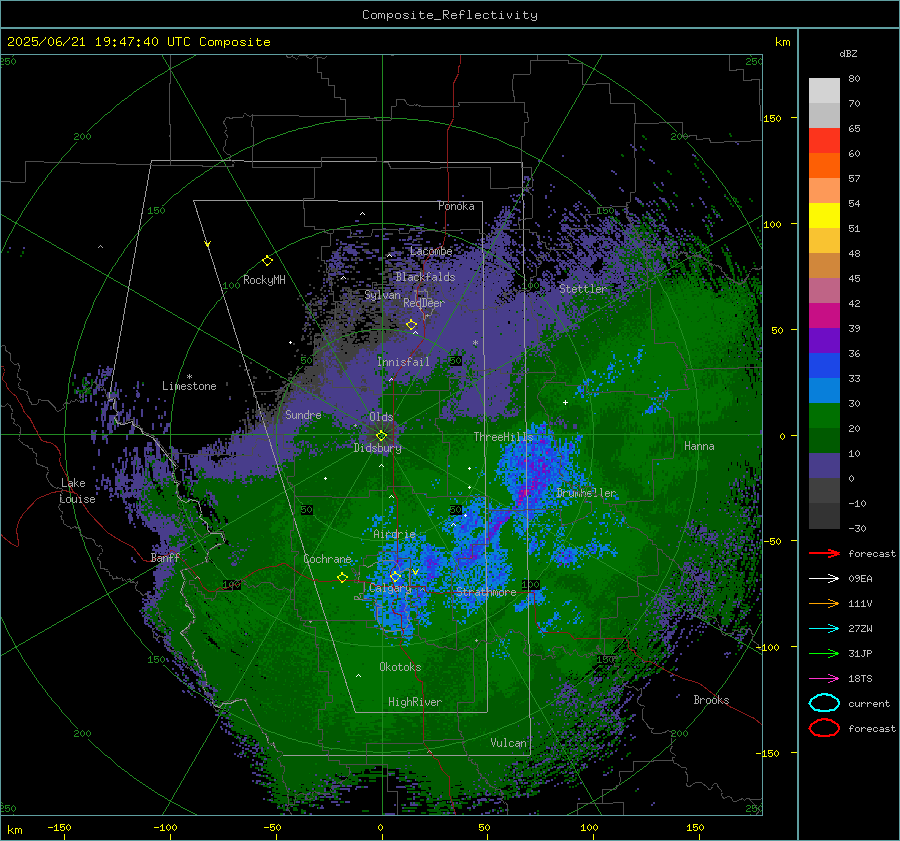900x841 pixels.
Task: Select the Lacombe label on map
Action: coord(431,251)
